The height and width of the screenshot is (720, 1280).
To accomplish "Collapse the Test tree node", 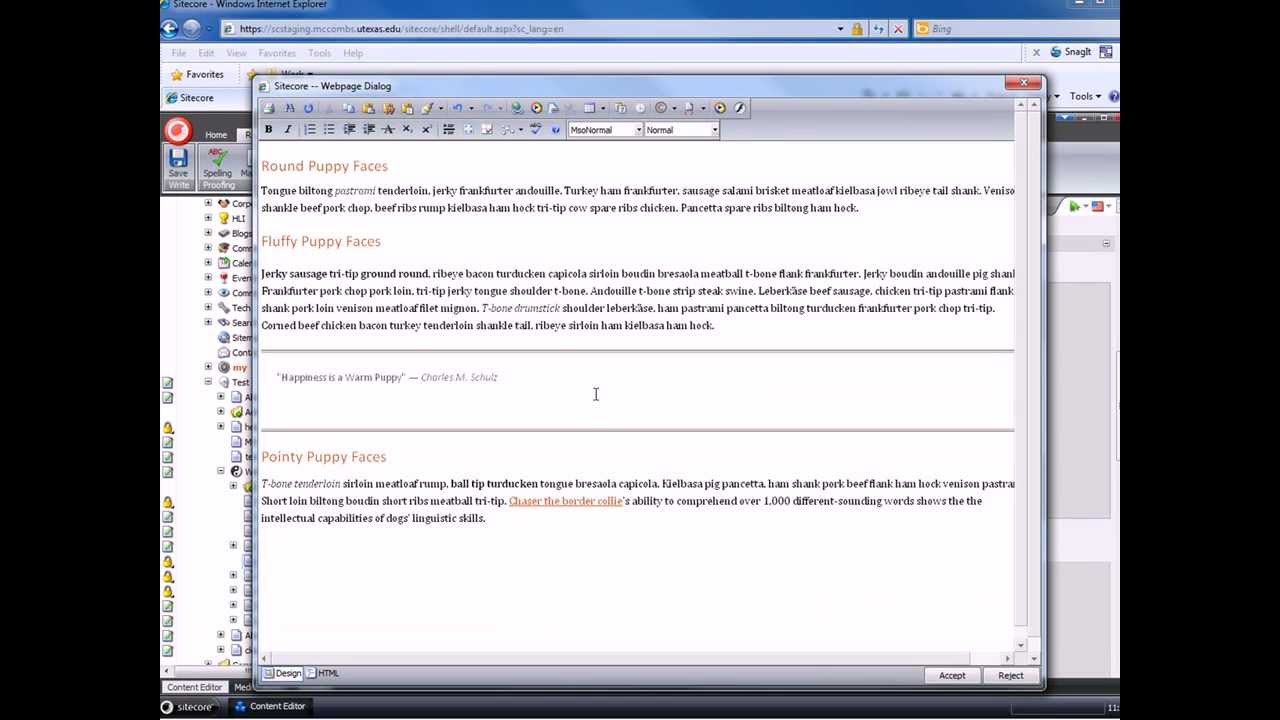I will coord(208,382).
